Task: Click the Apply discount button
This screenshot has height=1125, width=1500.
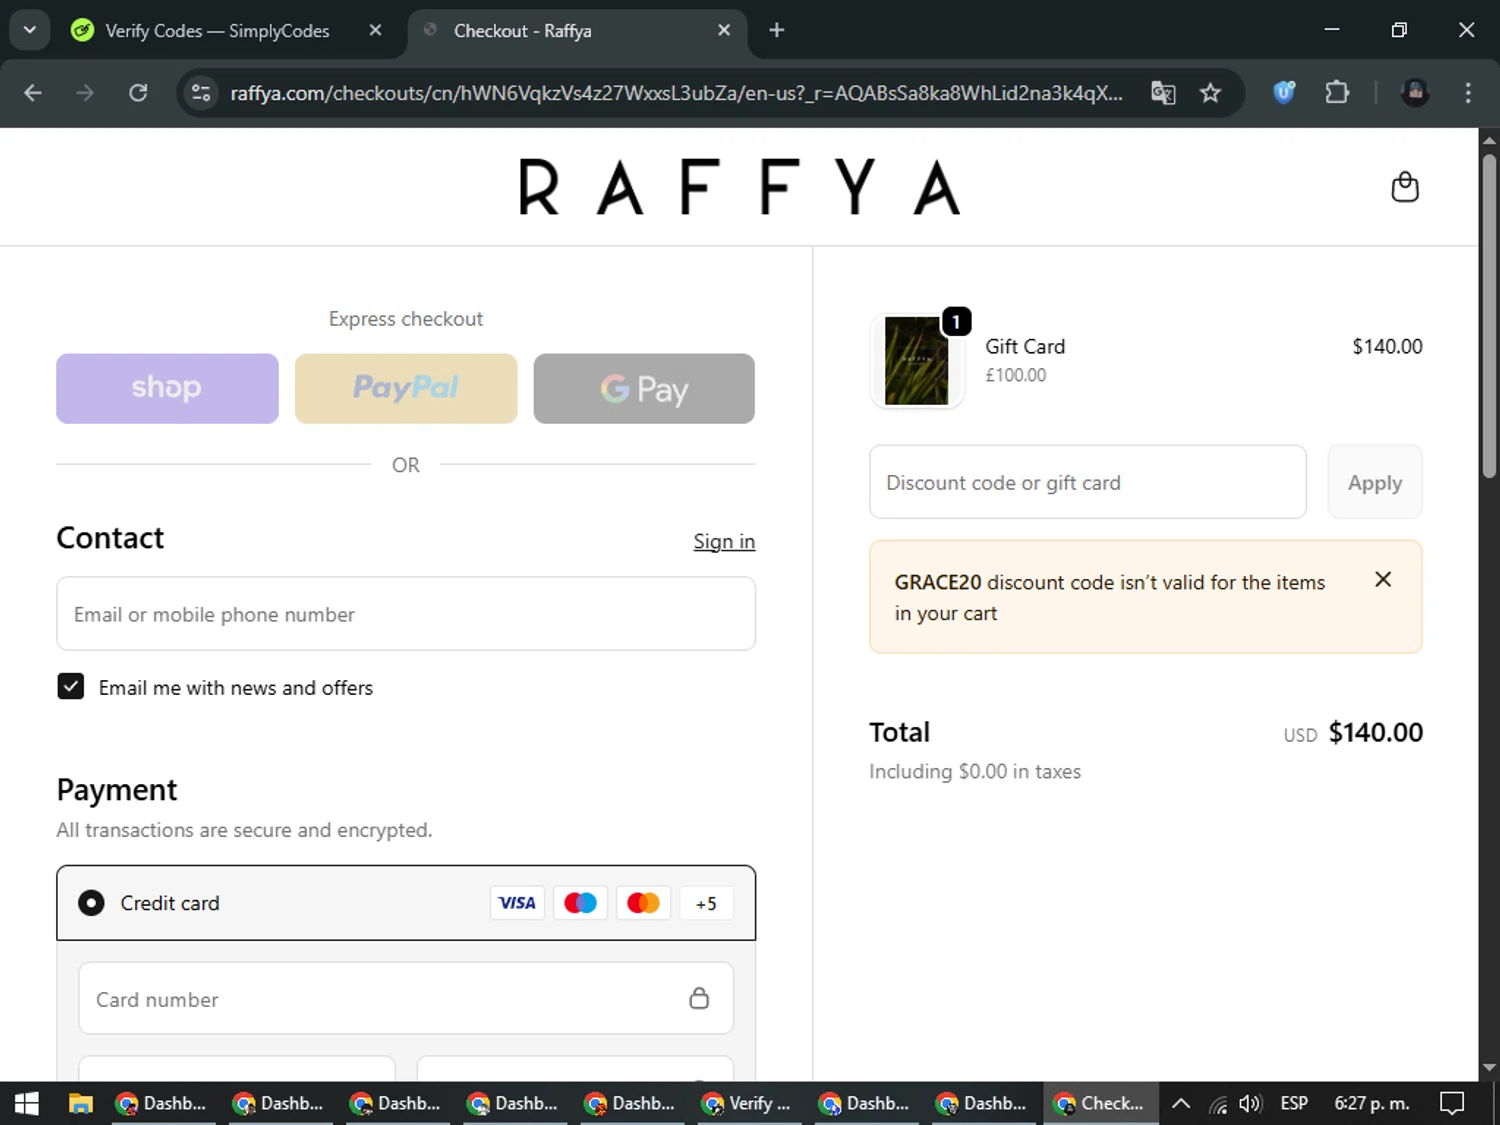Action: [x=1375, y=482]
